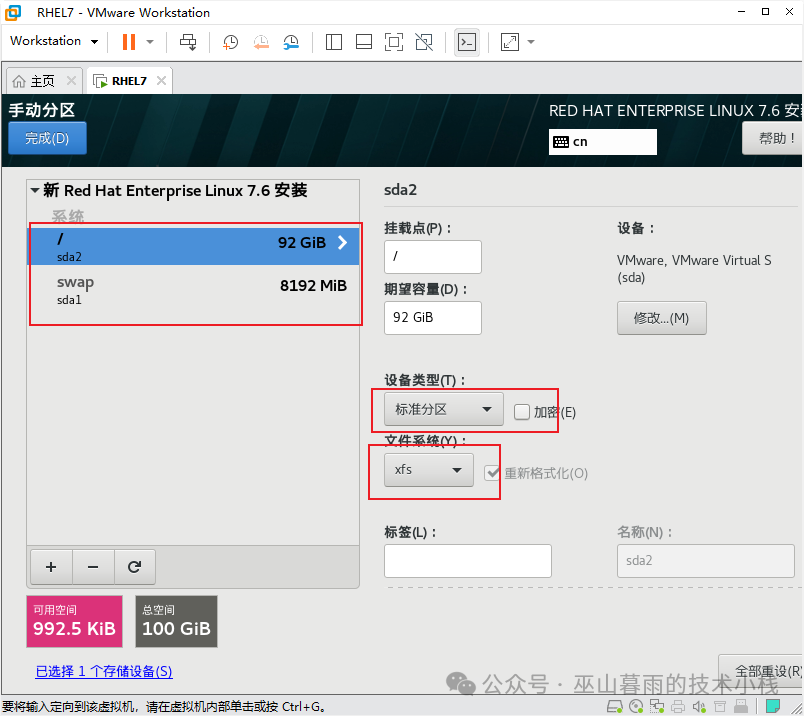Screen dimensions: 804x716
Task: Pause the virtual machine with the orange pause icon
Action: 128,42
